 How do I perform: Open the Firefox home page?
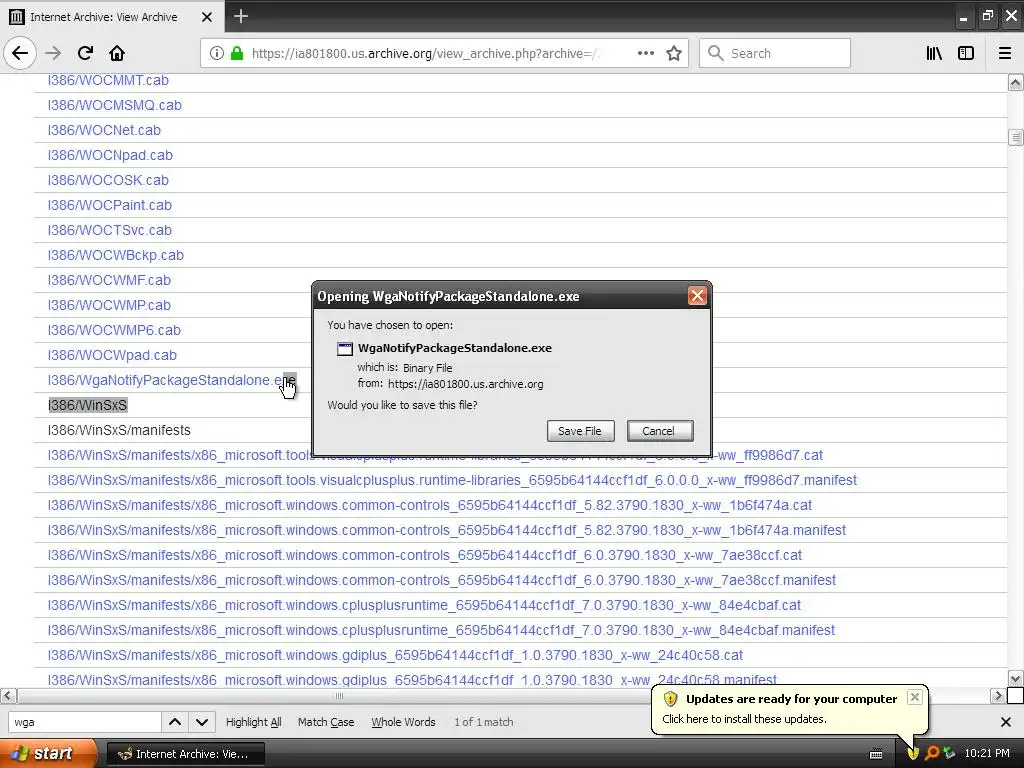(x=117, y=53)
